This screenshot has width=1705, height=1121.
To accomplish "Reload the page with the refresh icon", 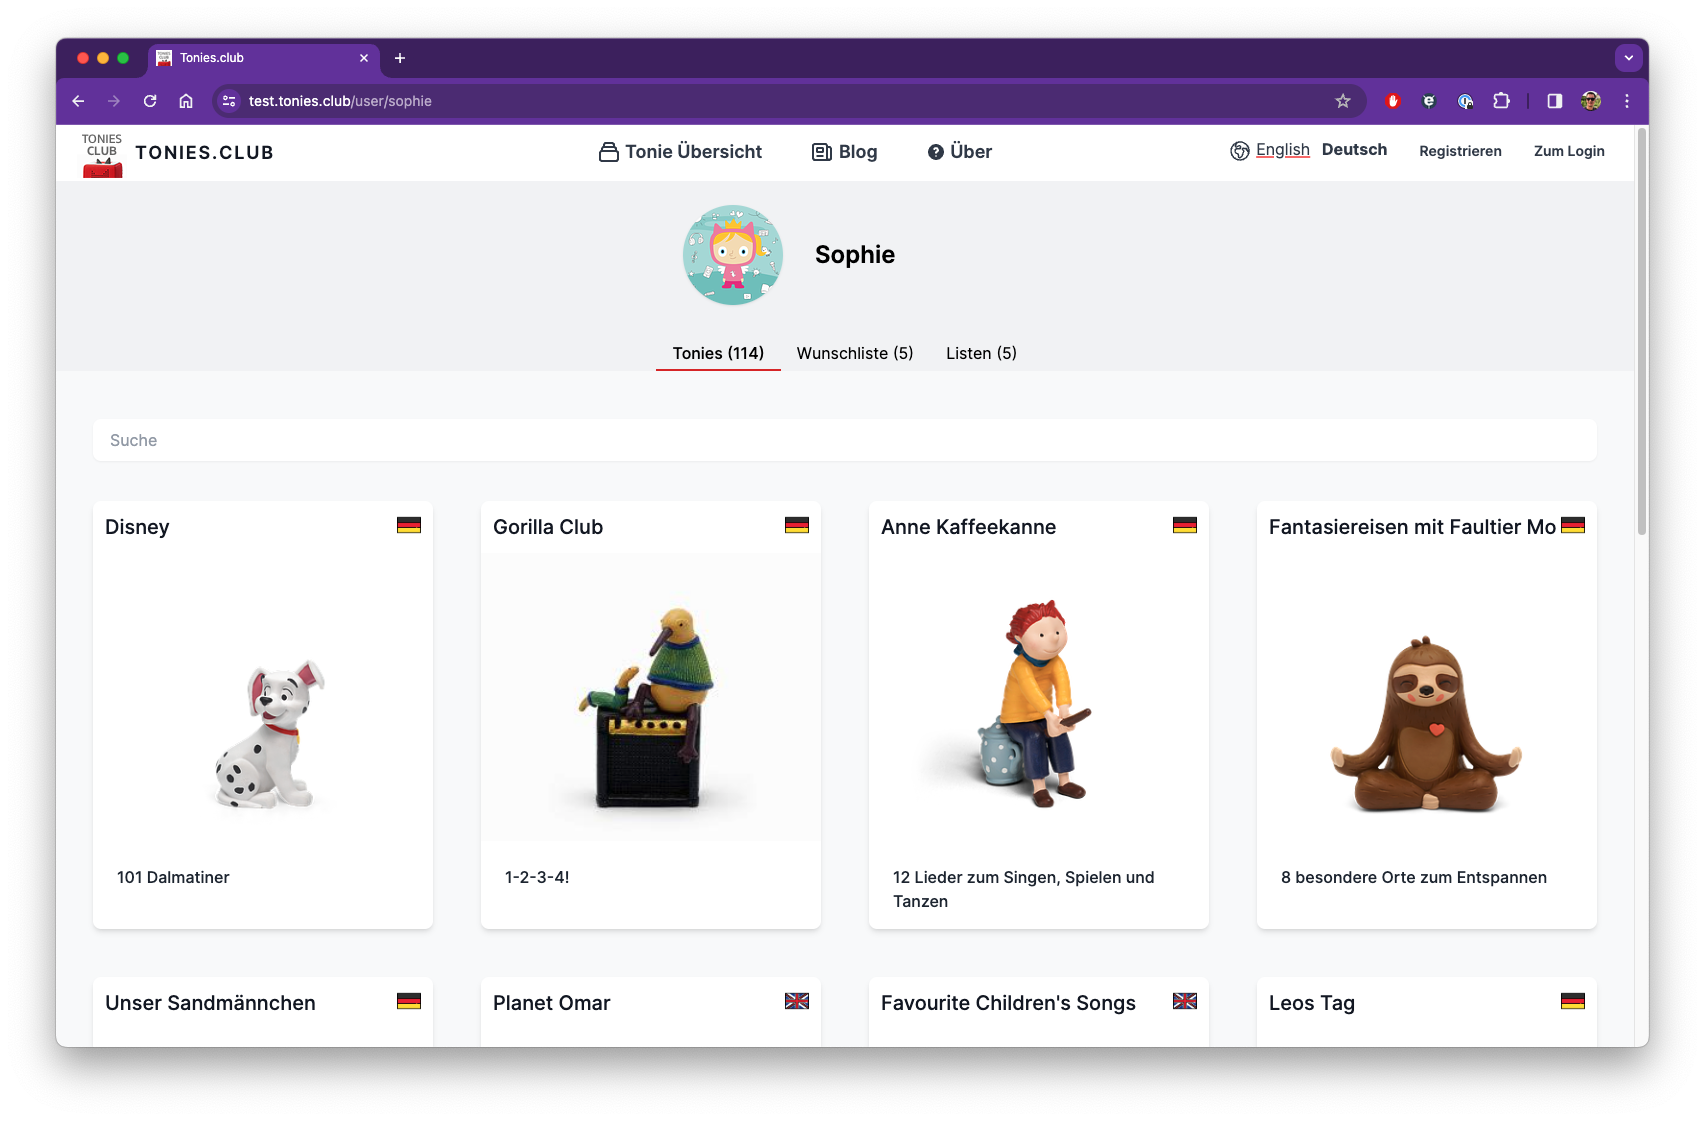I will click(150, 101).
